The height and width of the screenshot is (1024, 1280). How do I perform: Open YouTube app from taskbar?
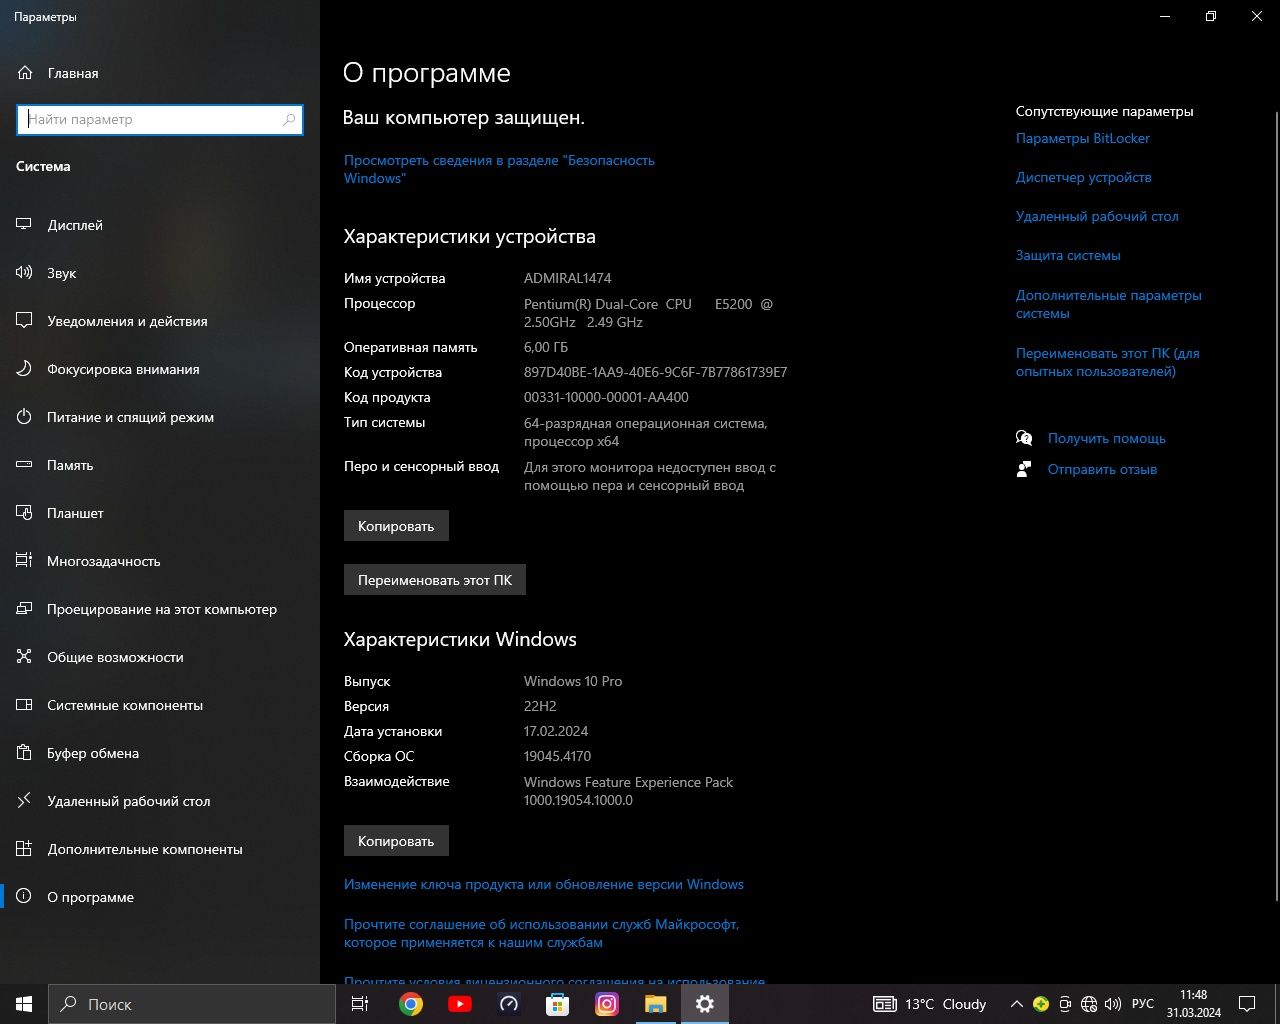(x=460, y=1004)
